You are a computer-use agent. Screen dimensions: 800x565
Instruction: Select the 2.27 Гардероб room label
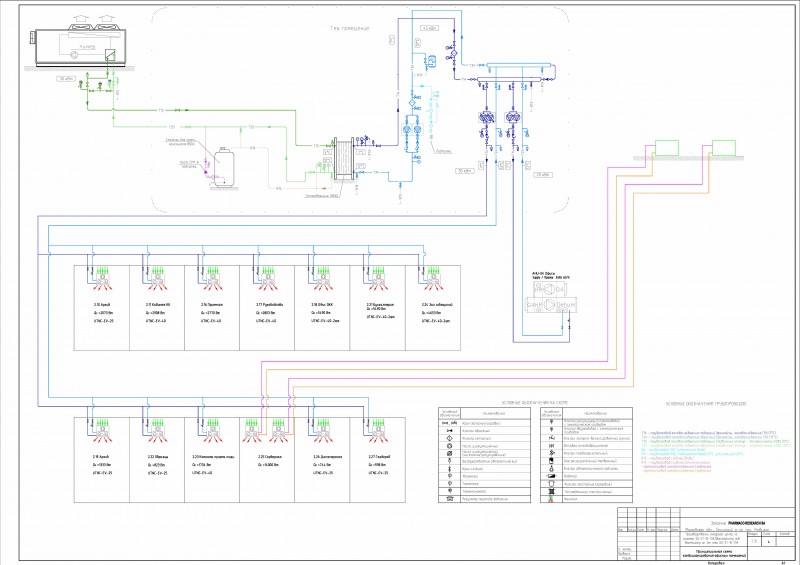pos(379,457)
